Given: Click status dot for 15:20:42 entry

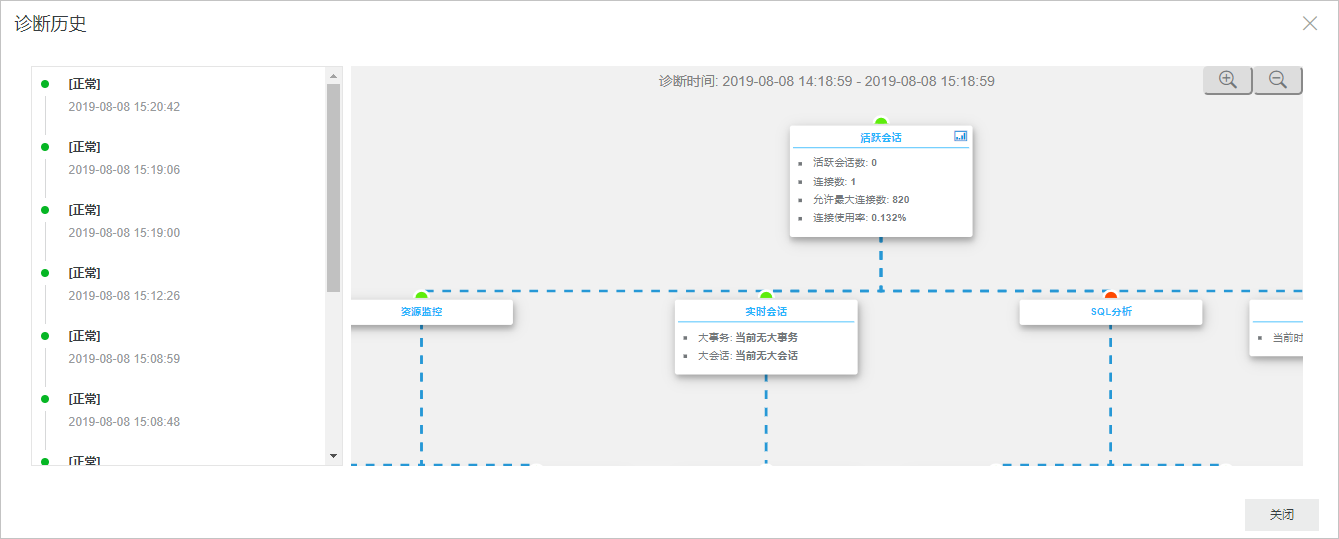Looking at the screenshot, I should [45, 84].
